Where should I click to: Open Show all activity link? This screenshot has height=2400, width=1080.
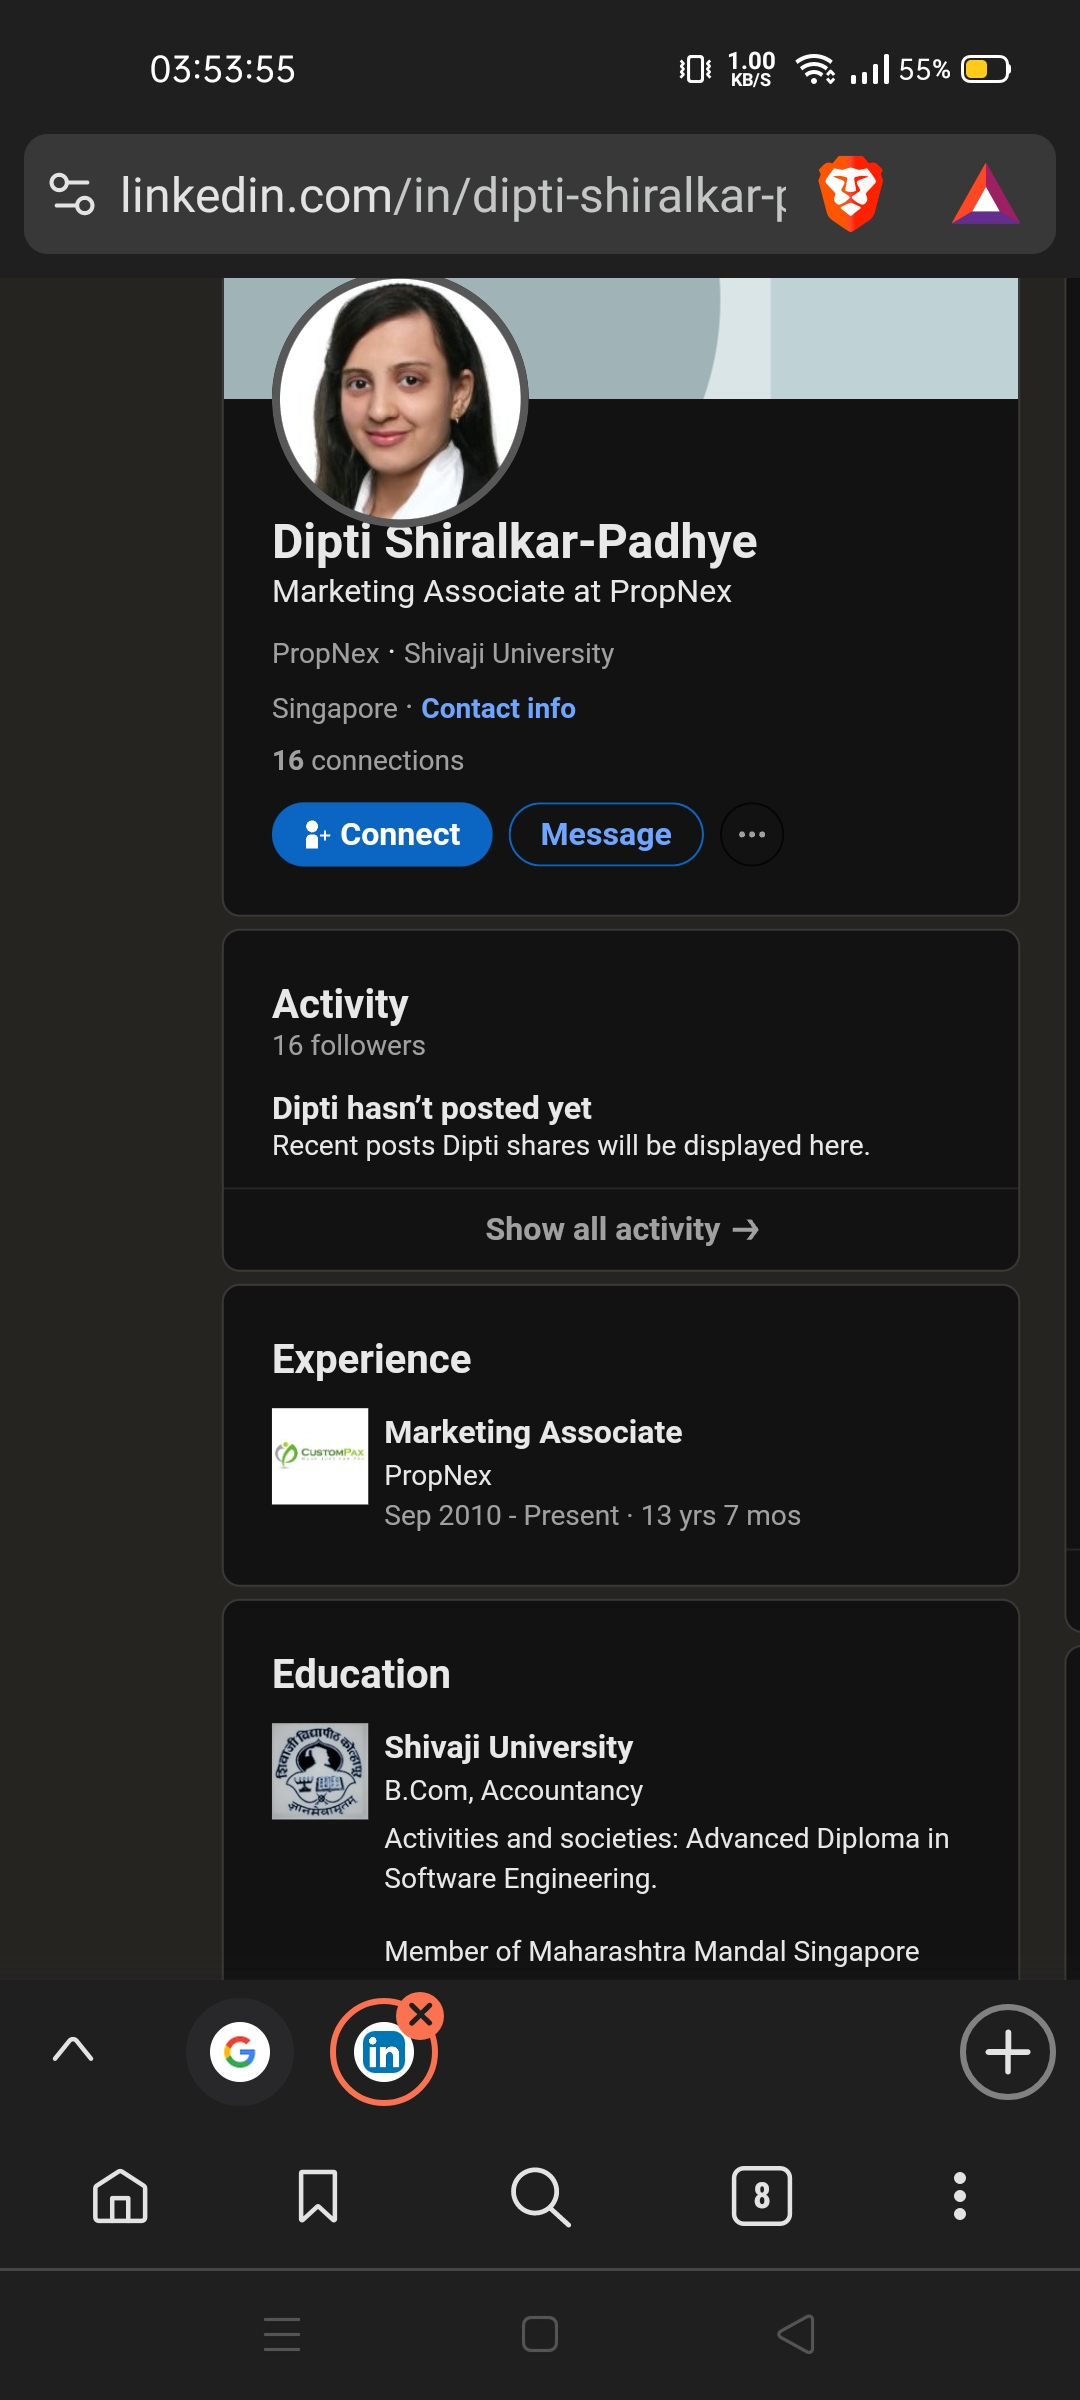point(621,1229)
